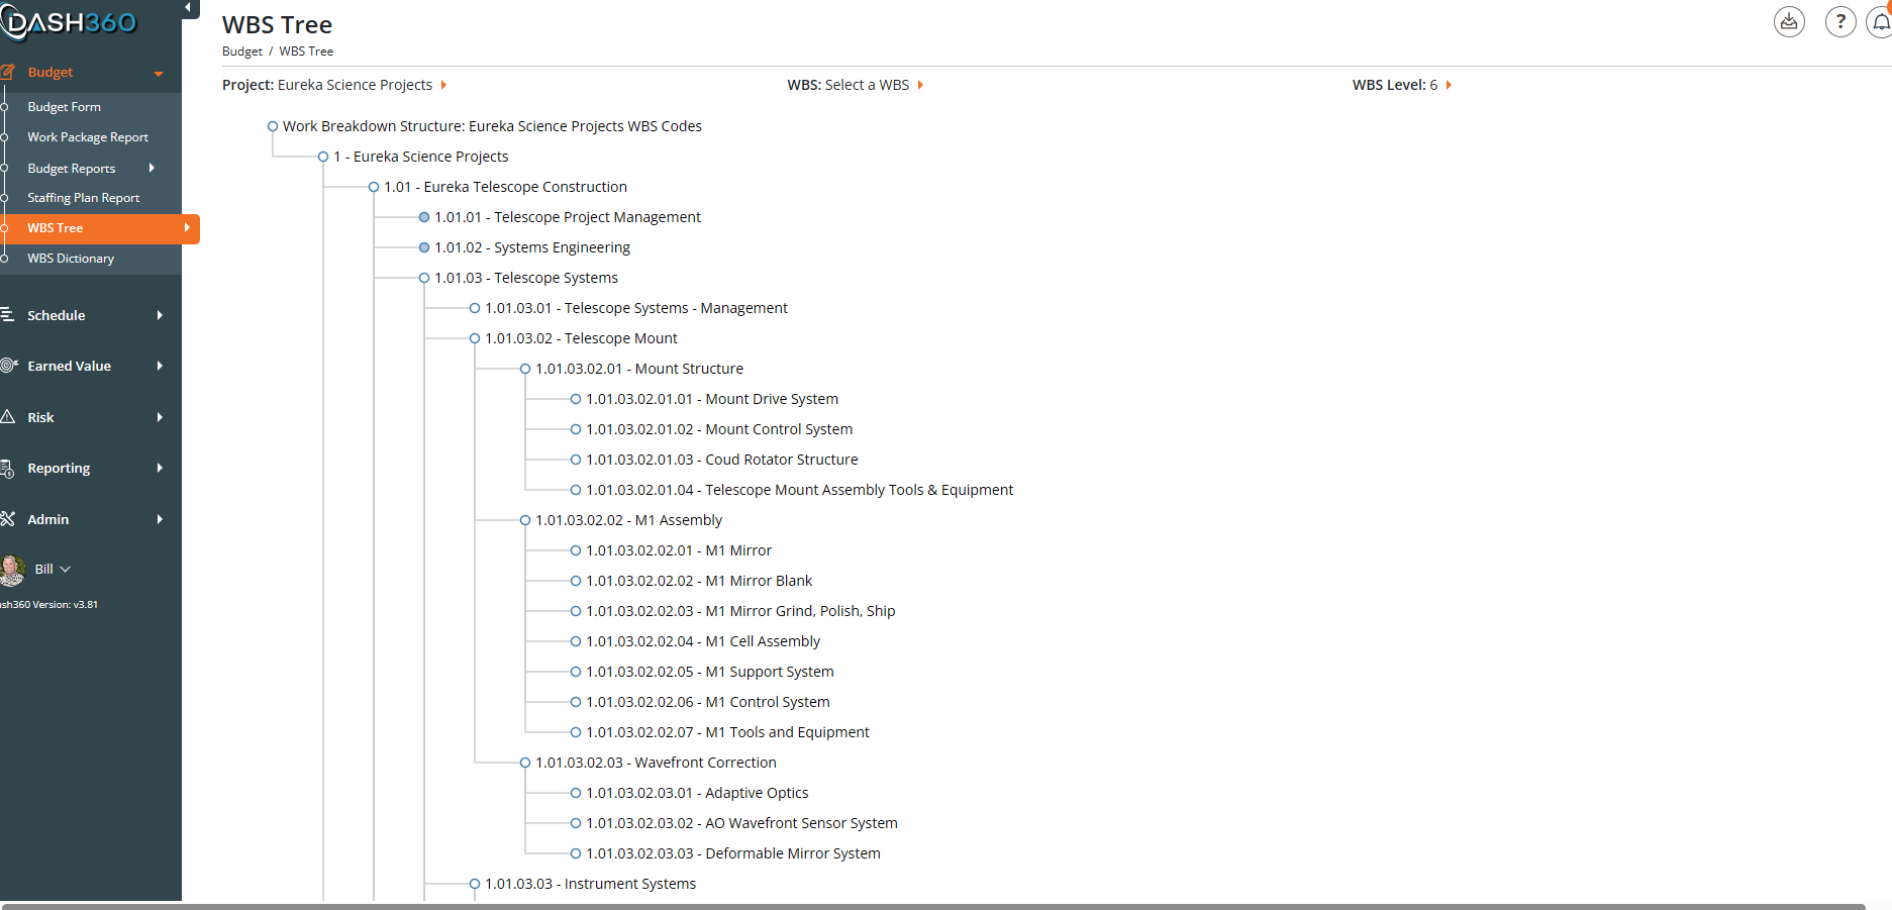Open Budget Form menu item
This screenshot has width=1892, height=910.
coord(64,107)
